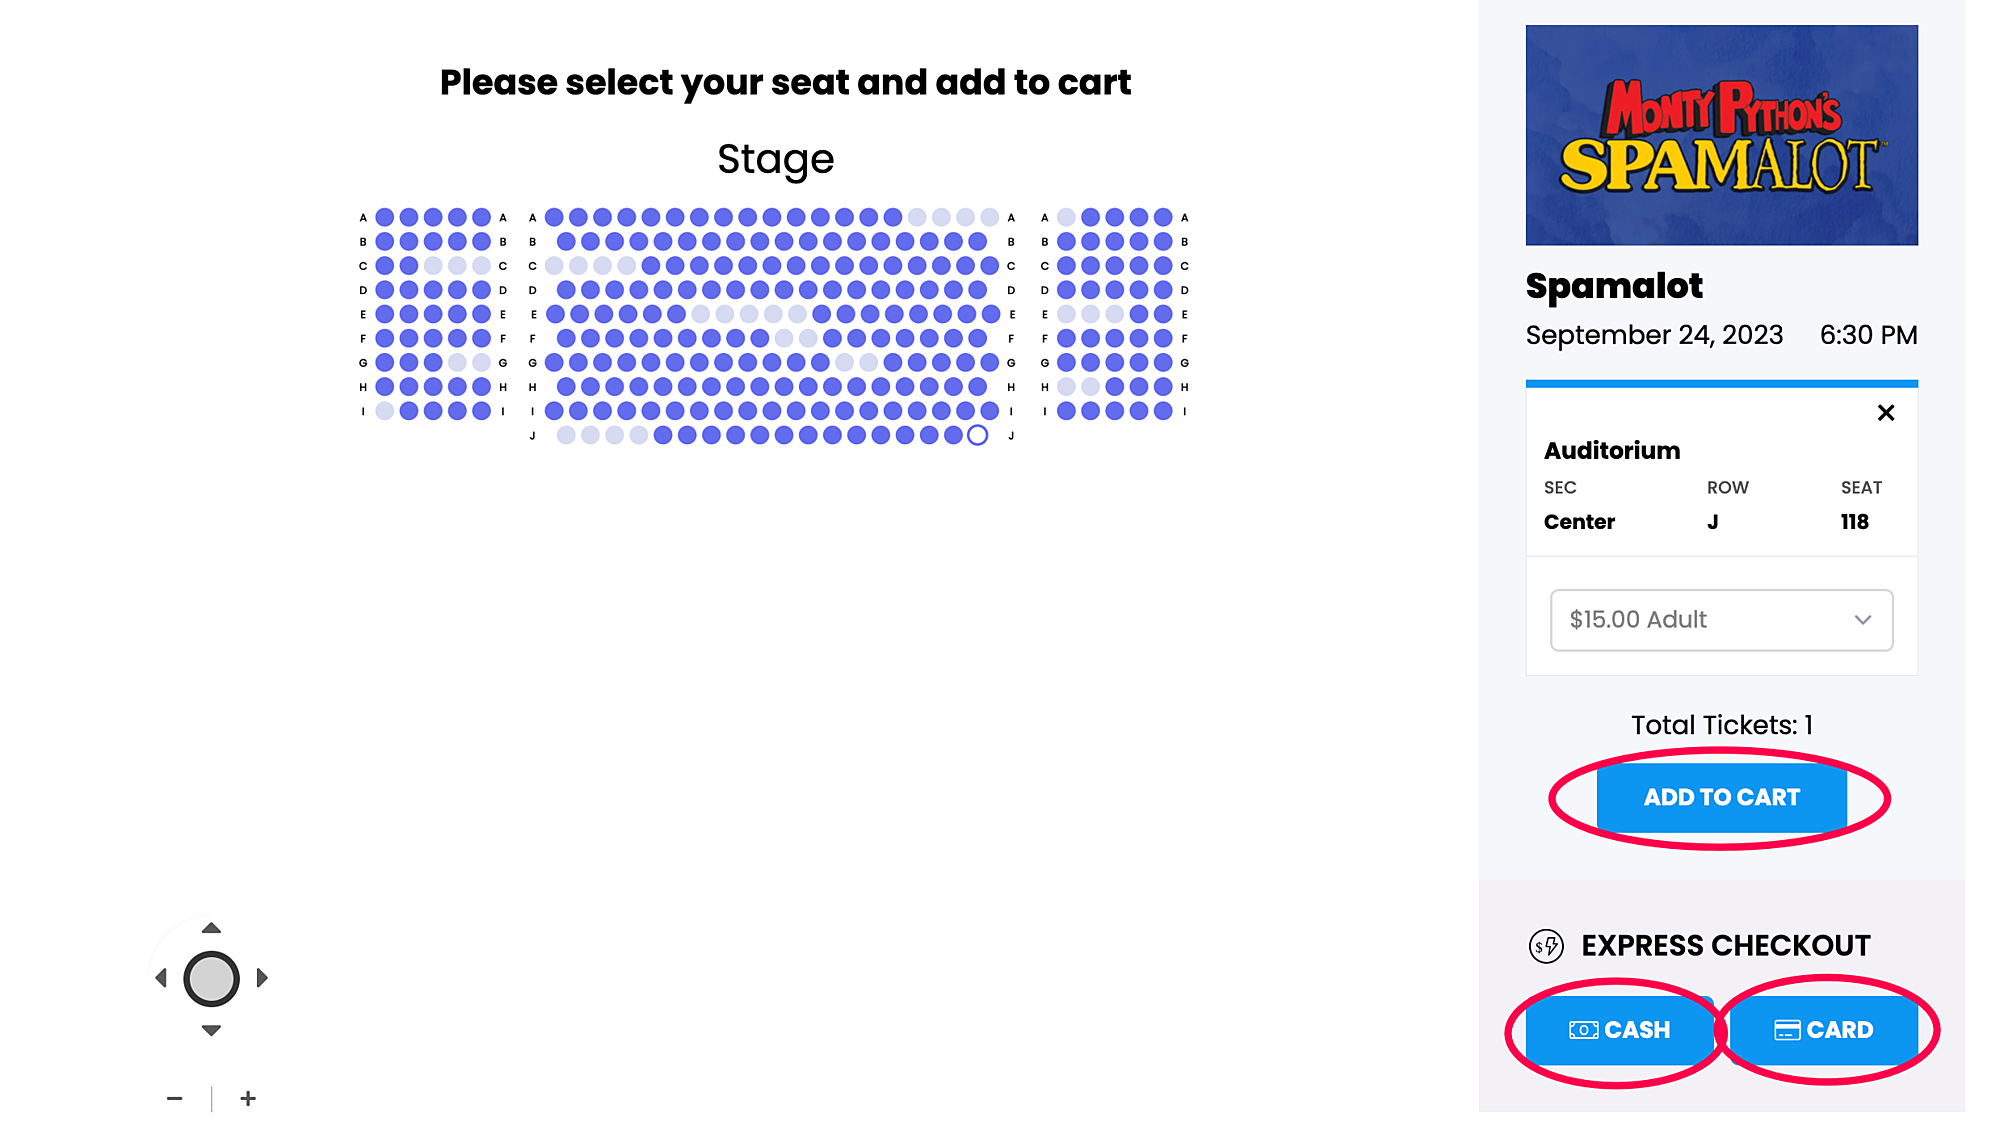Pan the seat map down with arrow
Image resolution: width=2000 pixels, height=1126 pixels.
[211, 1030]
